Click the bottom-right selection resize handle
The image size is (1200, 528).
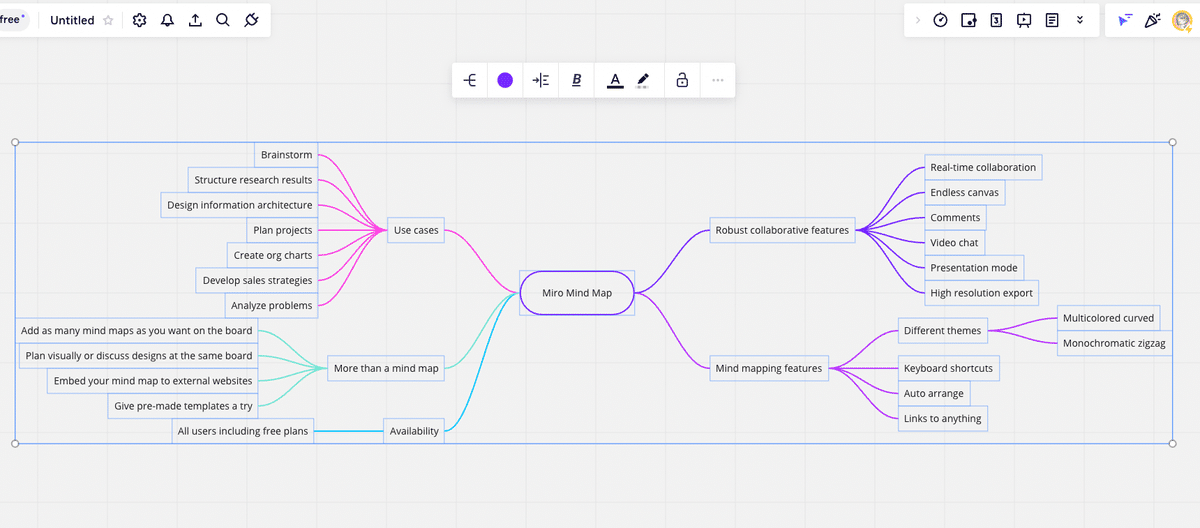click(1174, 442)
